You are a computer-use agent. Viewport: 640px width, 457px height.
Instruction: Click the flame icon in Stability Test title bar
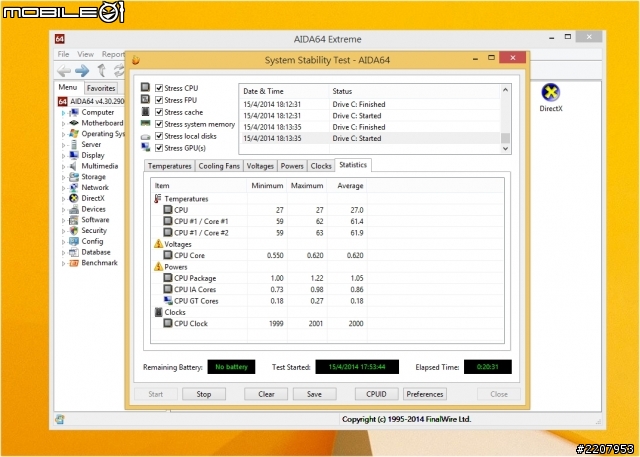pos(136,60)
